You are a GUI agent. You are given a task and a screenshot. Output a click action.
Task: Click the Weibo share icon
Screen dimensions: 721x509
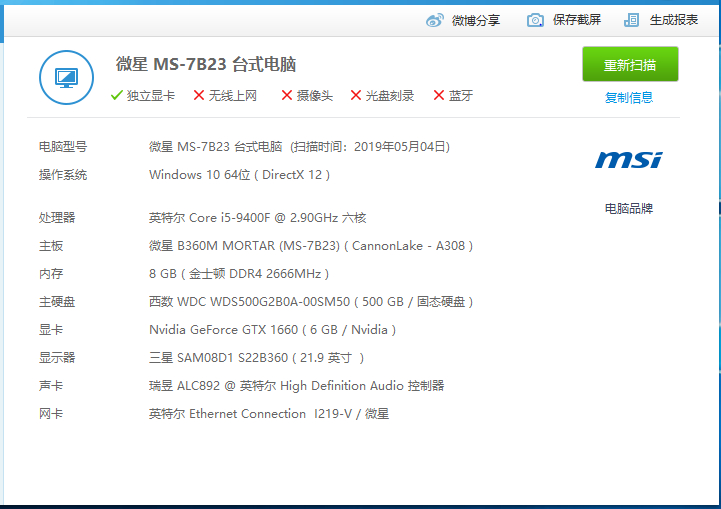[x=435, y=20]
